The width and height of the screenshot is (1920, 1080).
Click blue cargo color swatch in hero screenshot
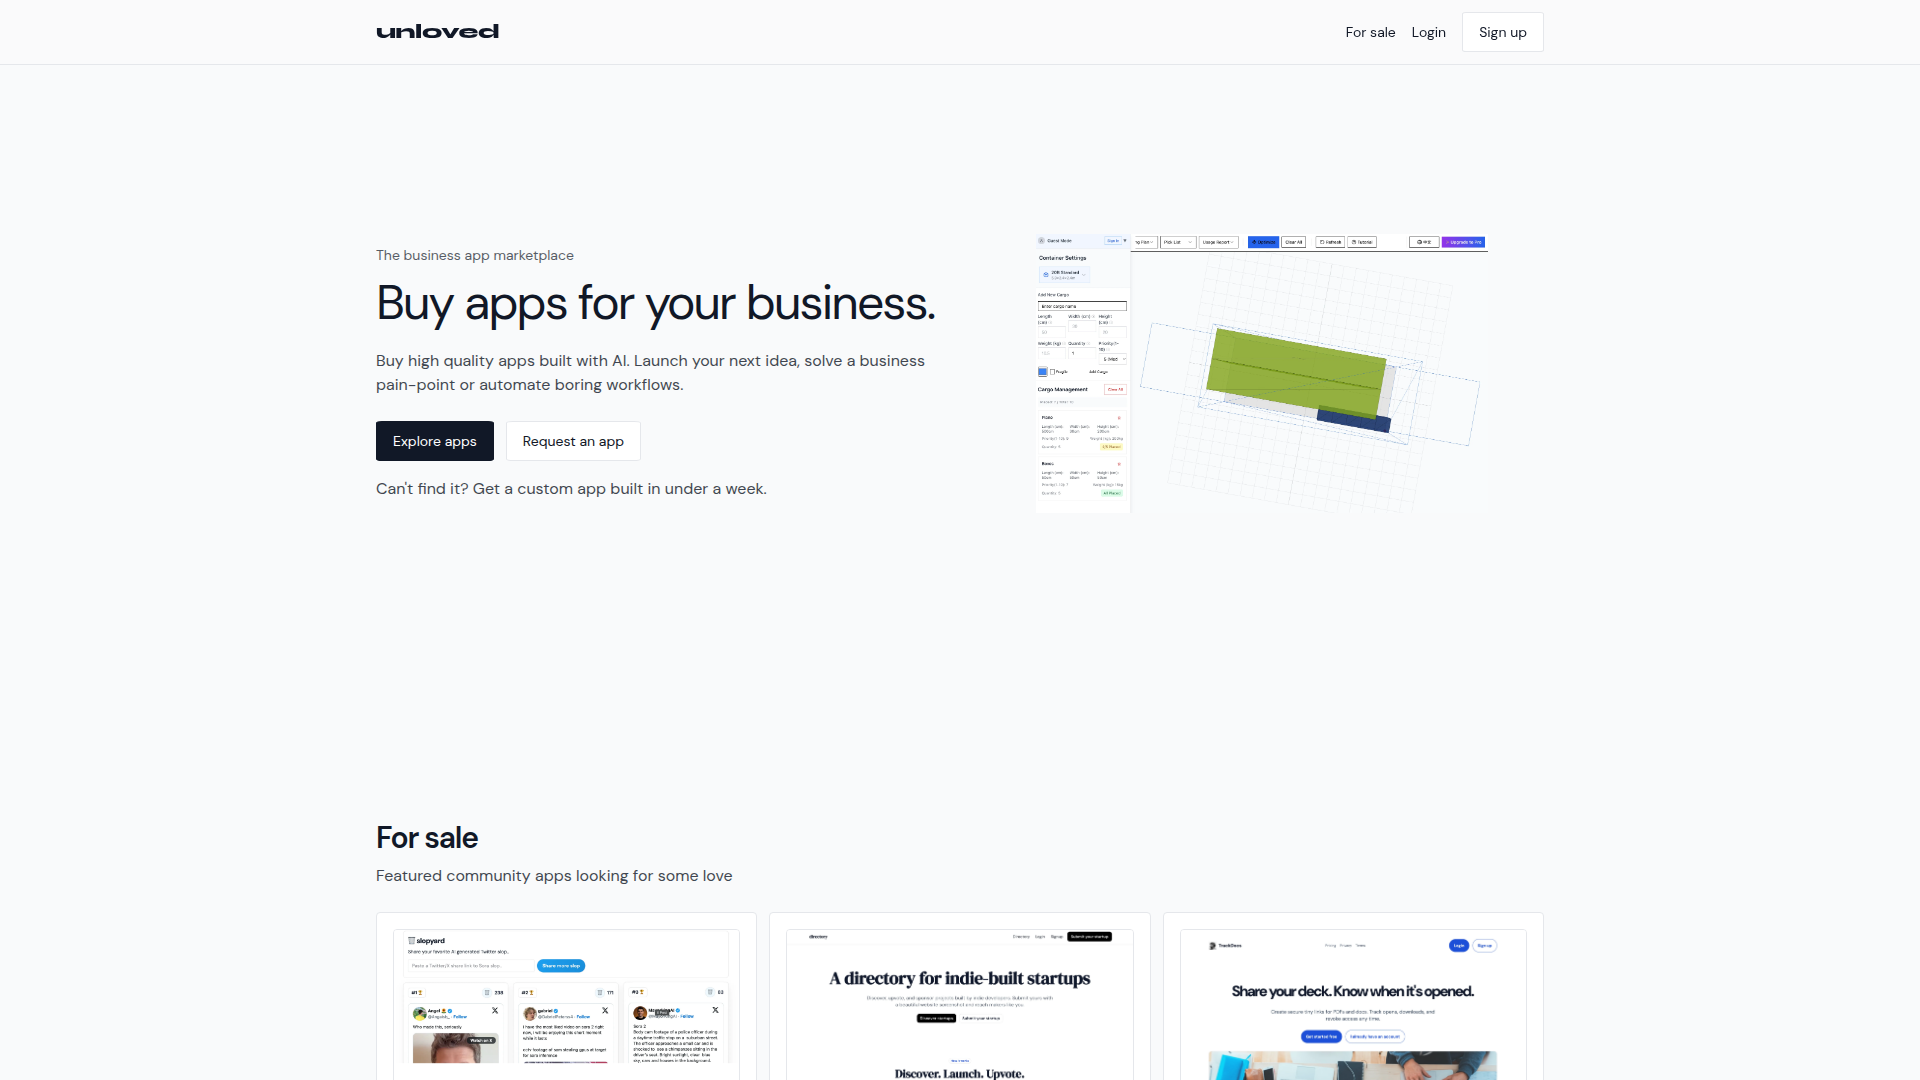tap(1043, 372)
